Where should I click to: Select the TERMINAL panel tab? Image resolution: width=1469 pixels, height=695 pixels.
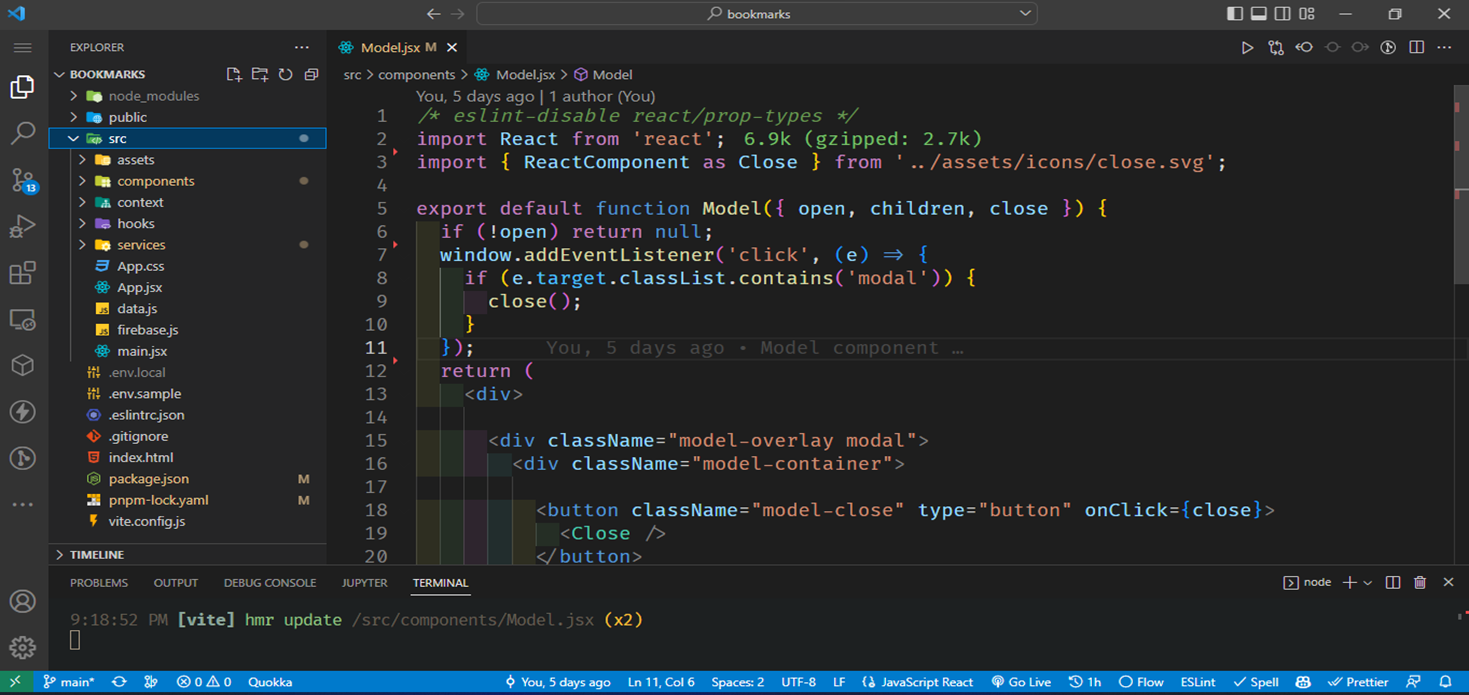[440, 583]
